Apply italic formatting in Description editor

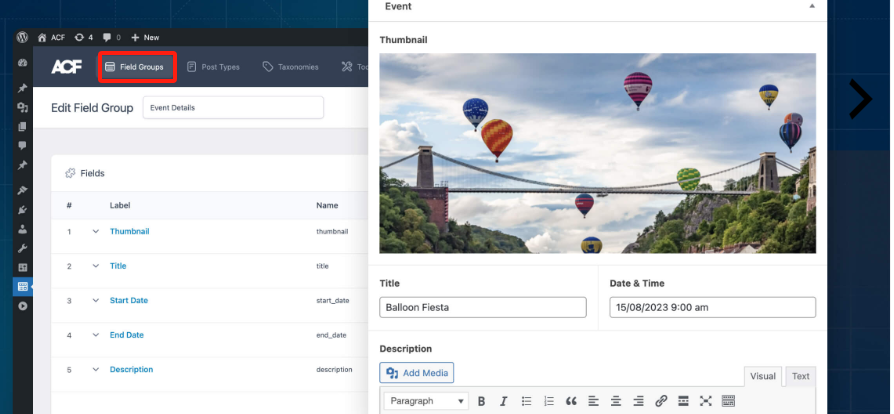[502, 401]
